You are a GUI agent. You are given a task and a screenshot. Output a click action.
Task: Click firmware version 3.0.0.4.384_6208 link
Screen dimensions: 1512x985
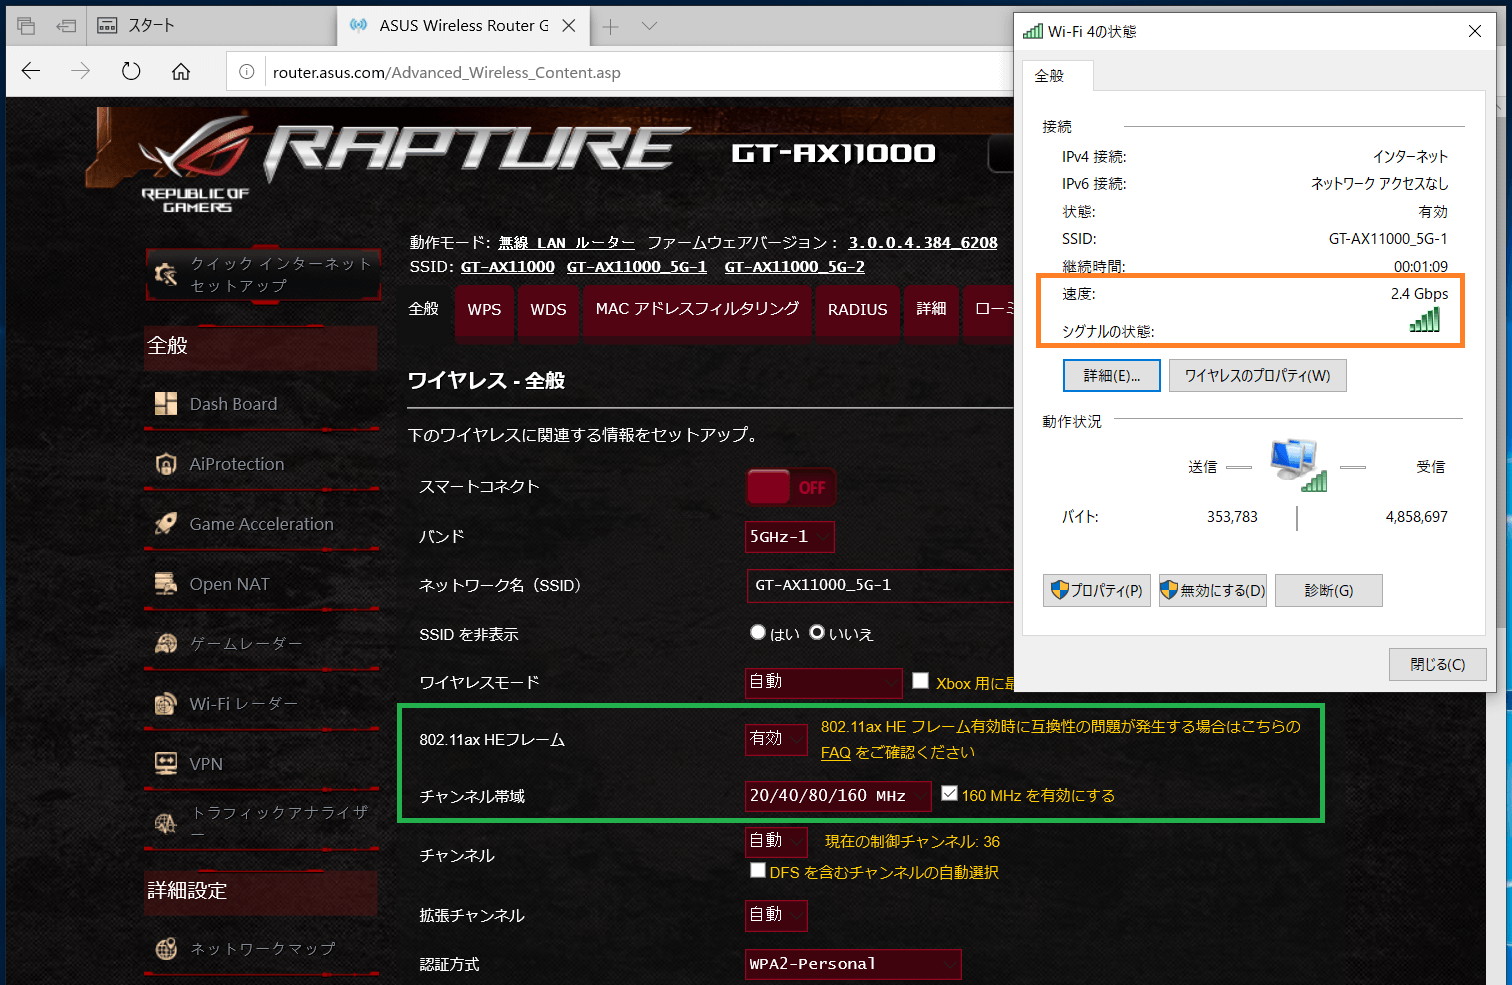pos(923,242)
